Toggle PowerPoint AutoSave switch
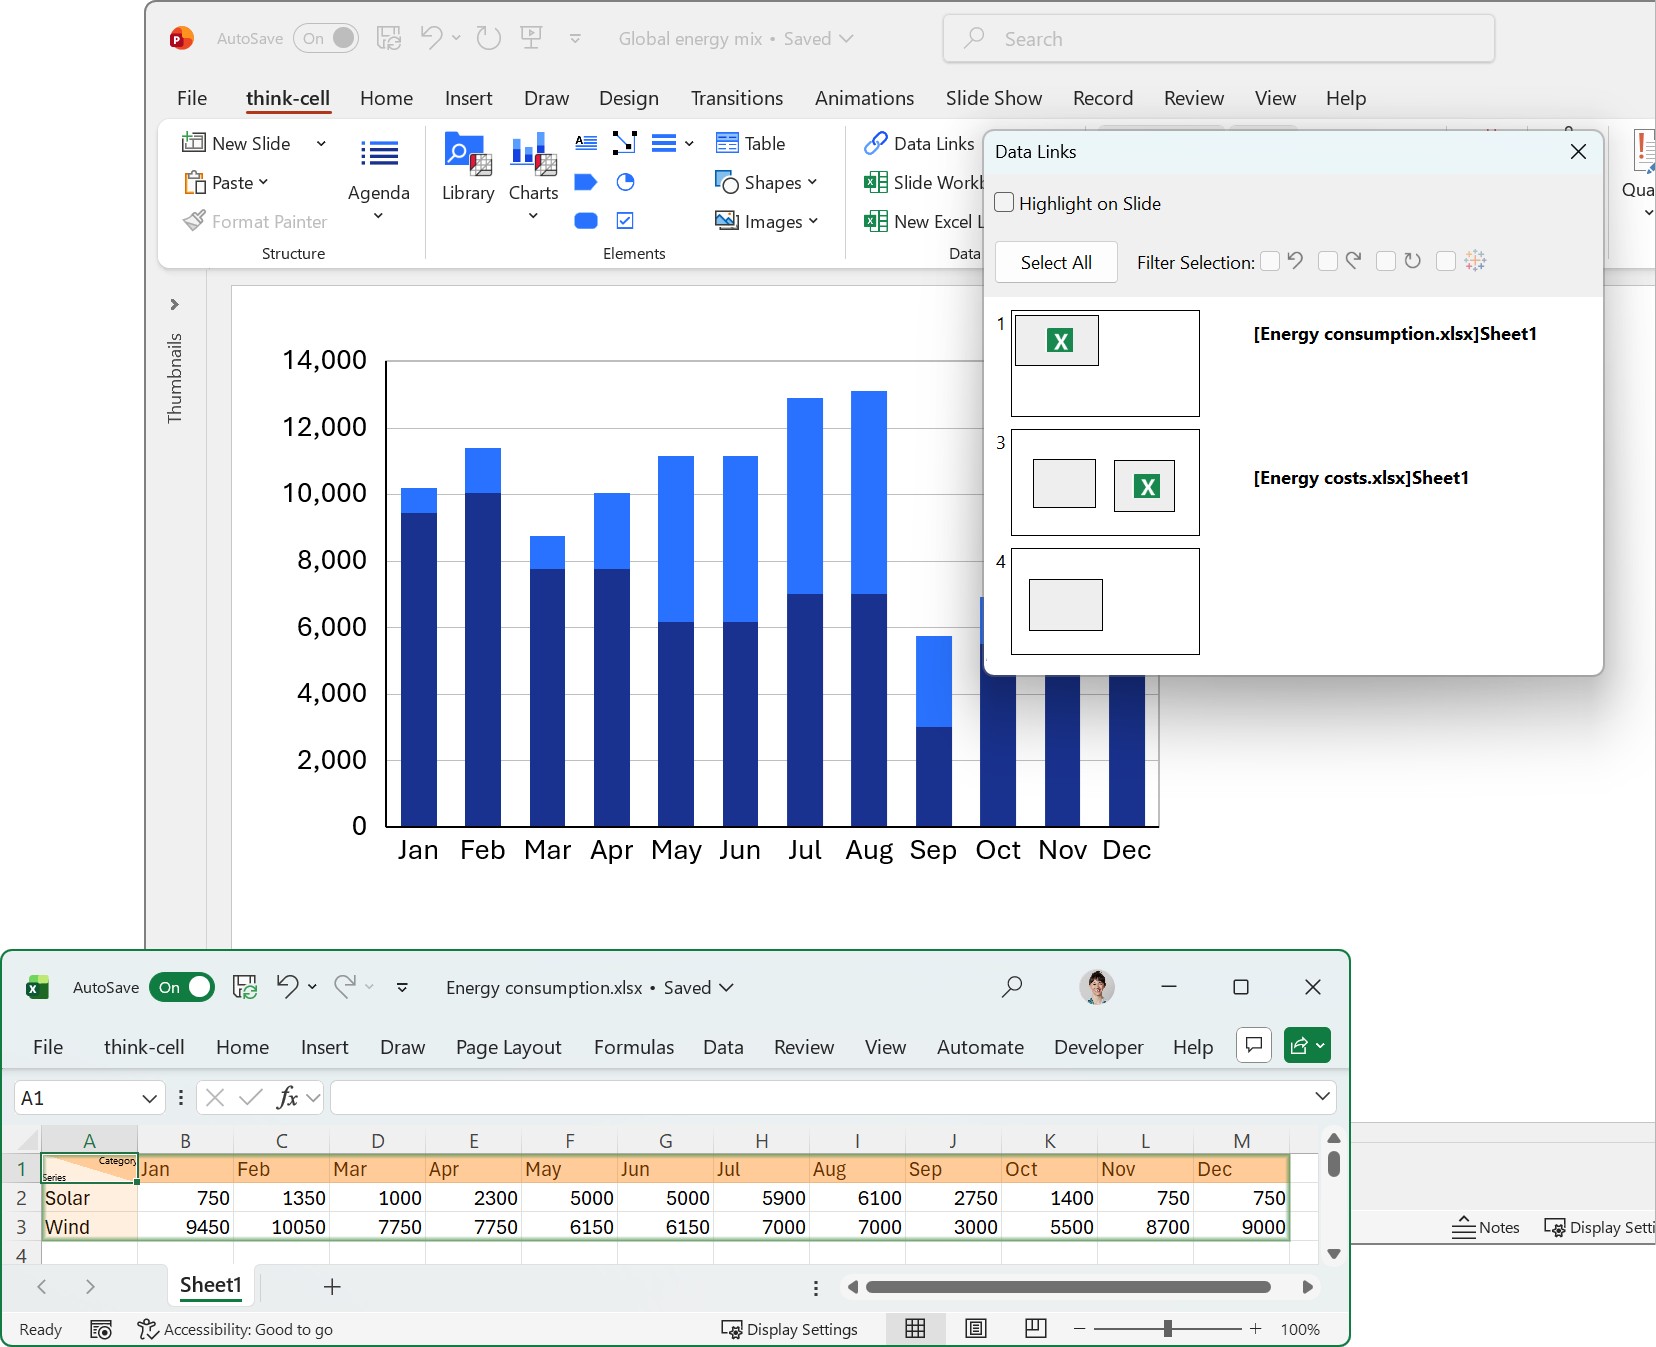 pos(326,38)
